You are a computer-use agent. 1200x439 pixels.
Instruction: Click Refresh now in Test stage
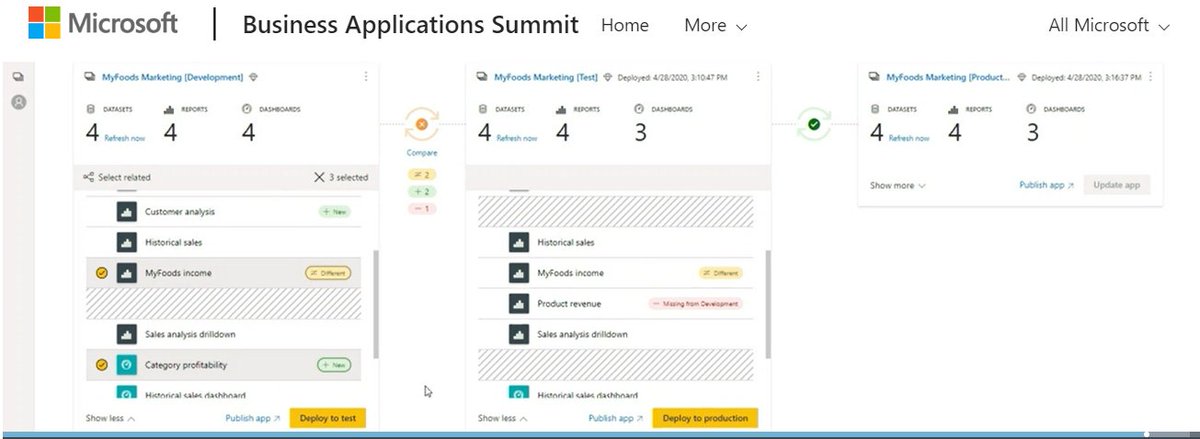pos(516,138)
